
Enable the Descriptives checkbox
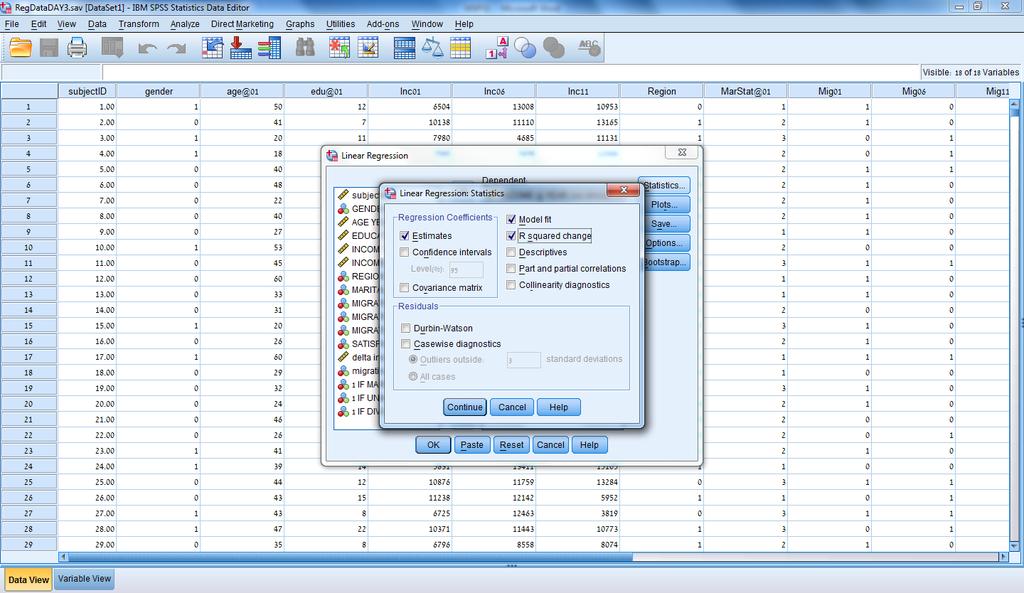[511, 252]
